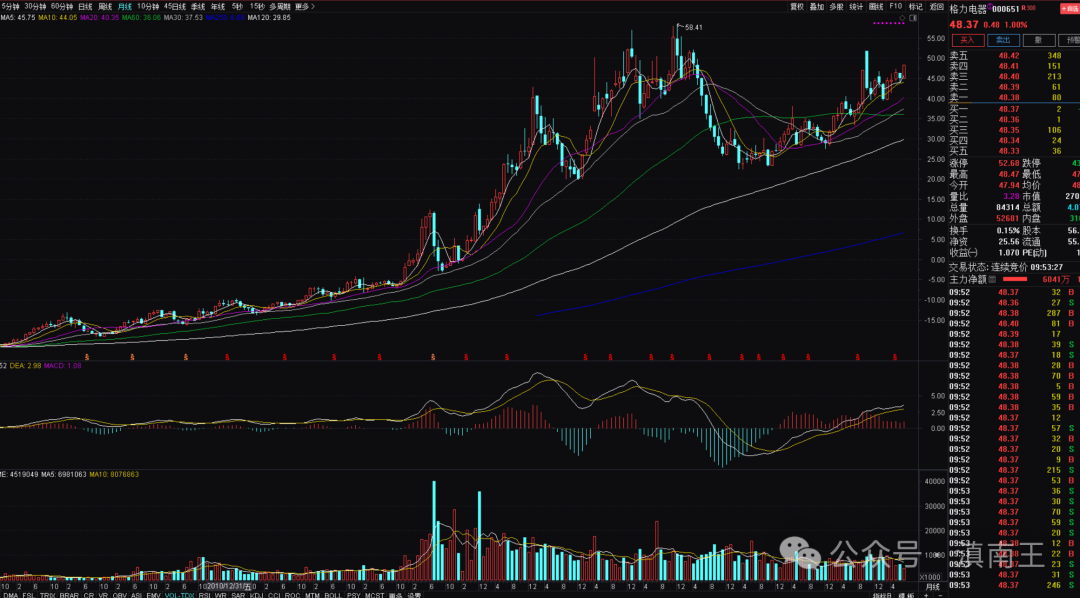The height and width of the screenshot is (598, 1080).
Task: Click the diamond icon above price axis
Action: click(x=902, y=17)
